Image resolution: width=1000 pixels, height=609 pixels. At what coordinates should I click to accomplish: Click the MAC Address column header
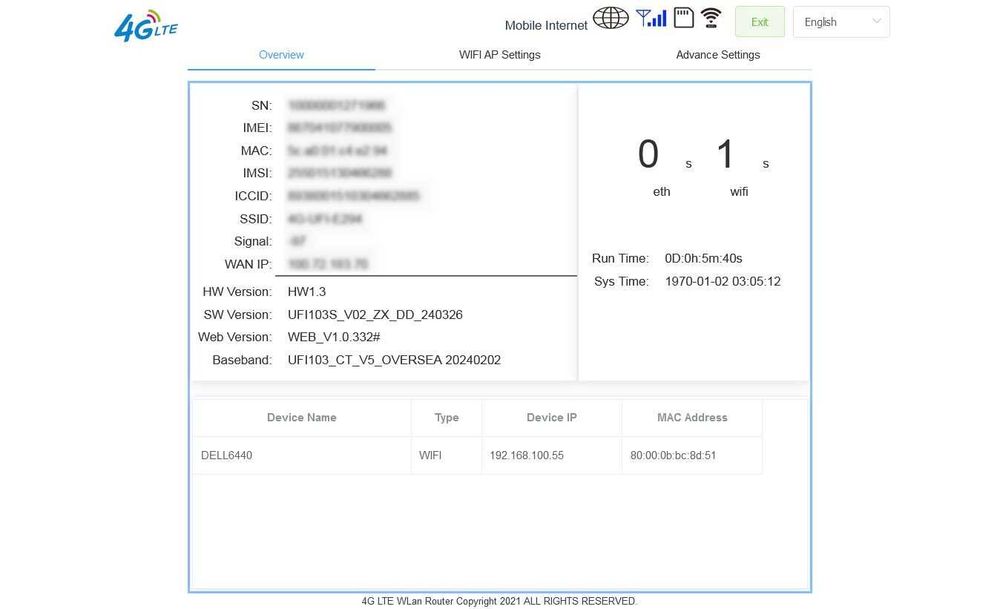[x=692, y=418]
